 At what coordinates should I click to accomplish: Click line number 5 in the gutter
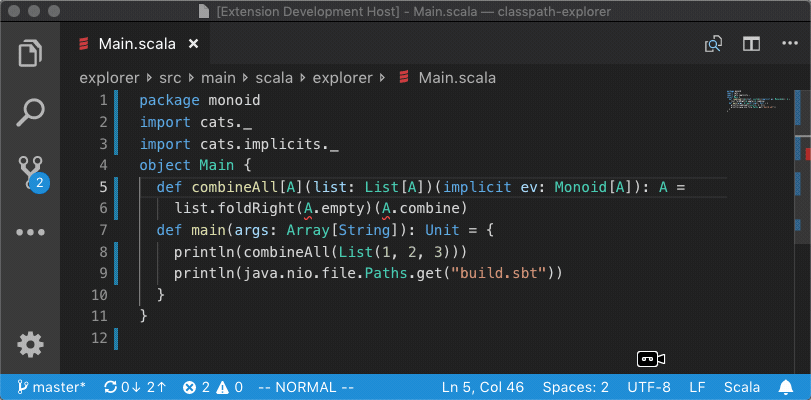[102, 187]
